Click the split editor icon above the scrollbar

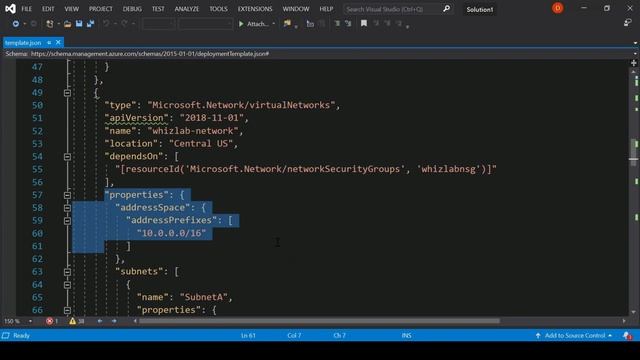[x=633, y=63]
